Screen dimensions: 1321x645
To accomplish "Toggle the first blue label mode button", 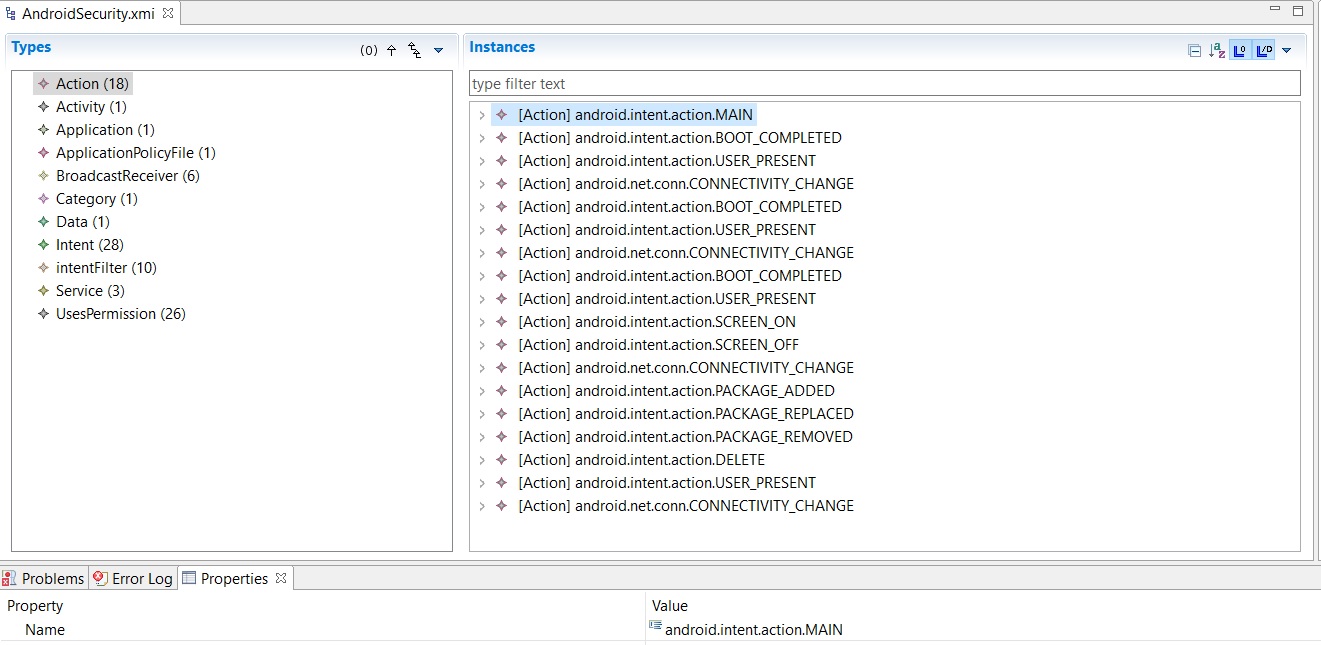I will pos(1240,51).
